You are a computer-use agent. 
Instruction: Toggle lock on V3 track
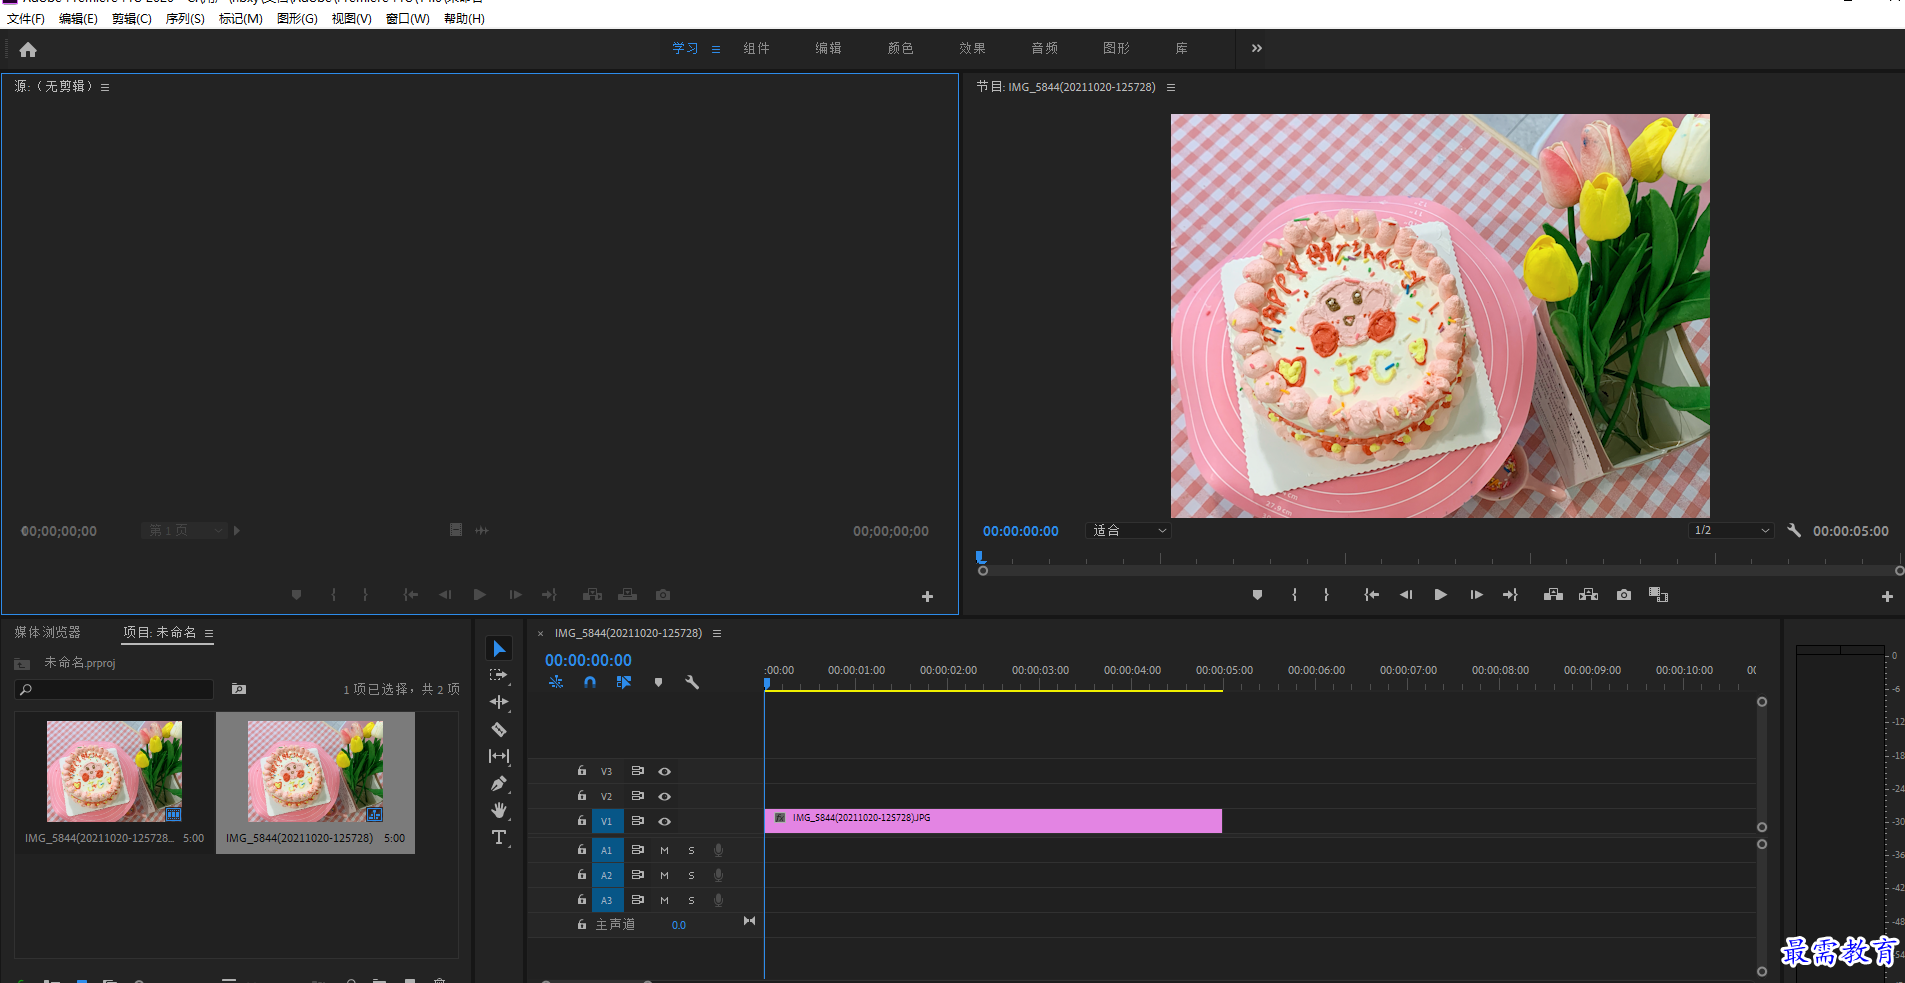[581, 771]
